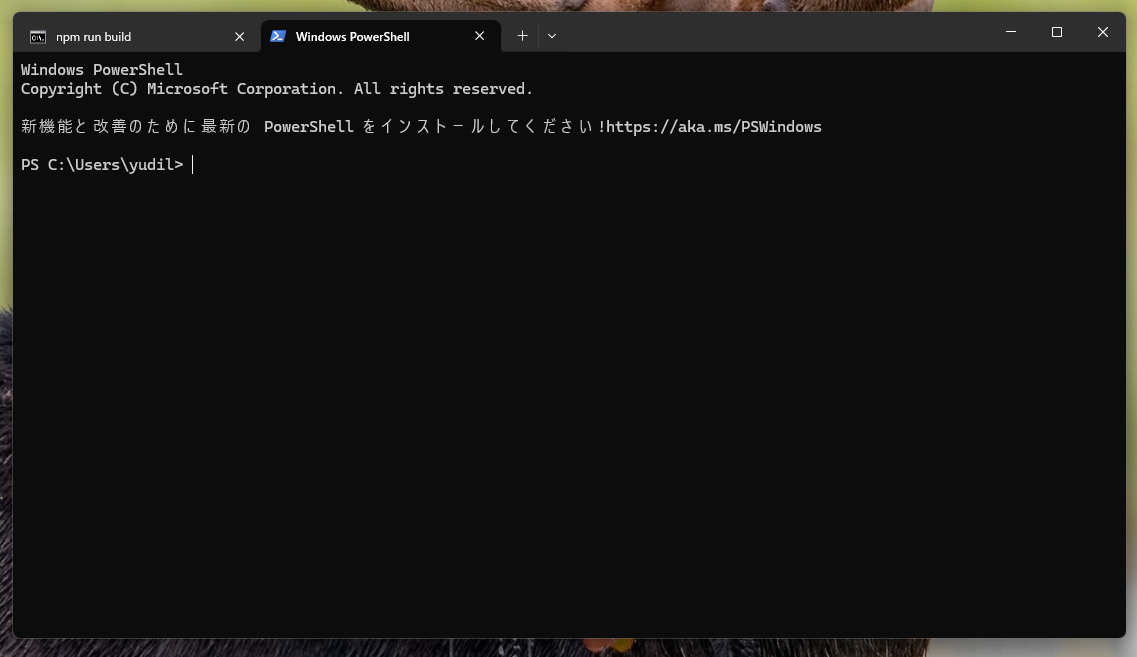Viewport: 1137px width, 657px height.
Task: Place cursor after the prompt's blinking caret
Action: [193, 165]
